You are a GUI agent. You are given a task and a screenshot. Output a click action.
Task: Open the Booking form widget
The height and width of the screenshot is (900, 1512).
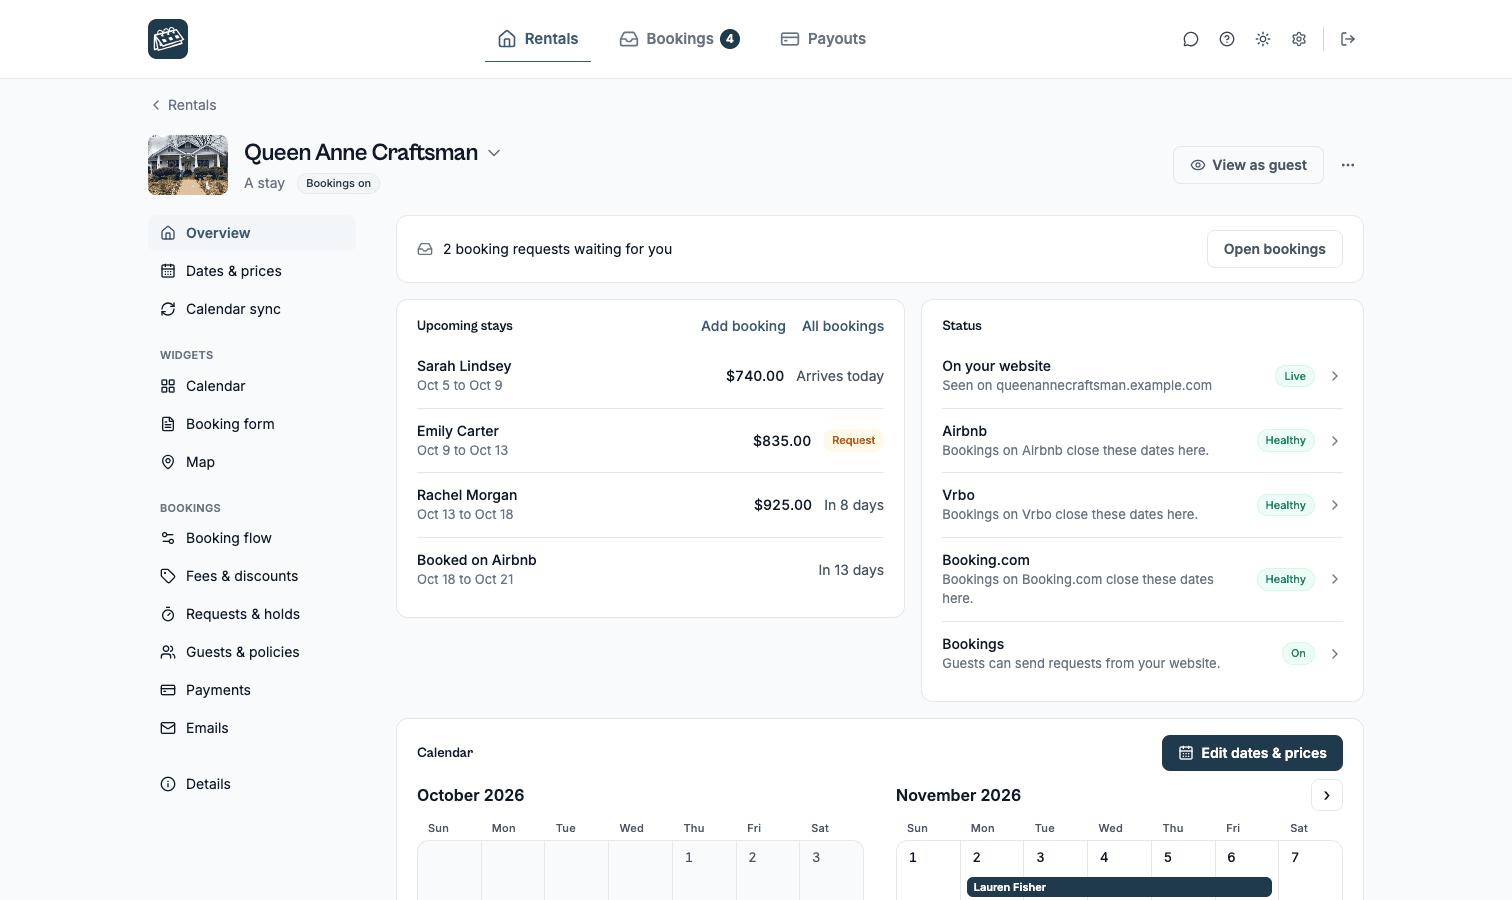(x=252, y=424)
